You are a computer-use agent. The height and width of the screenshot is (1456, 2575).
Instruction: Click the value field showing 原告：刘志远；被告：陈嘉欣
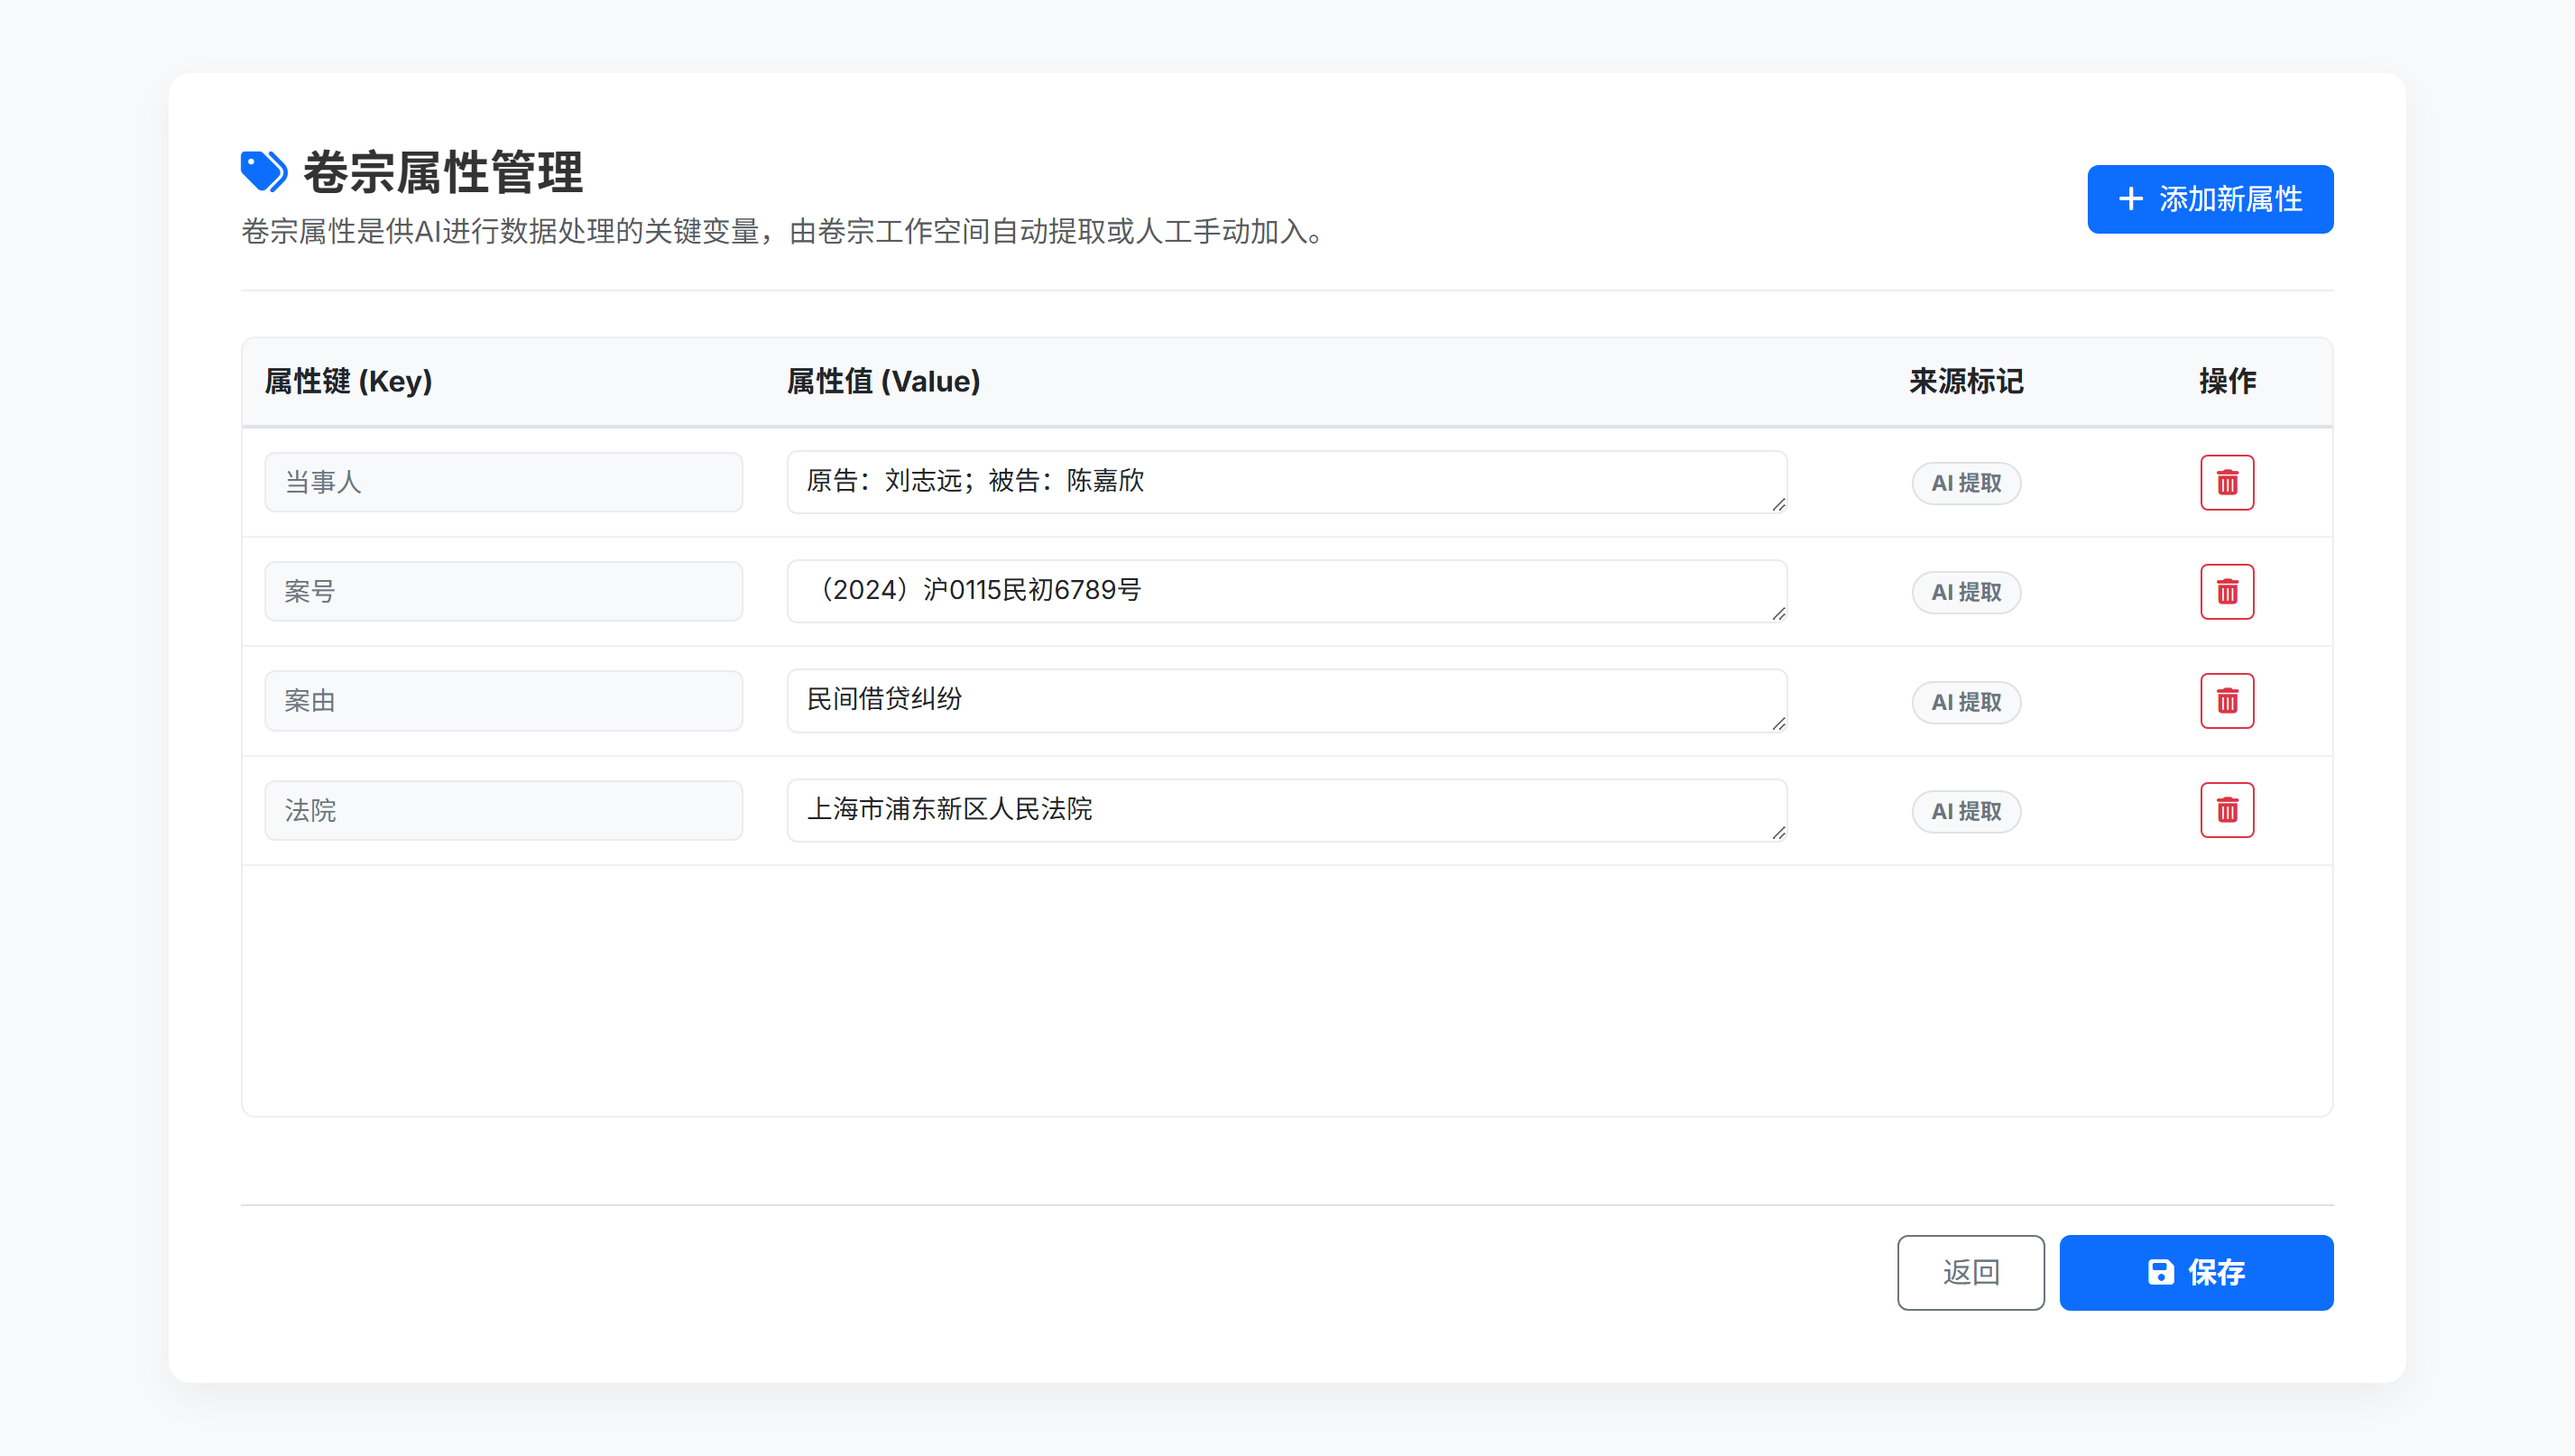pos(1286,481)
